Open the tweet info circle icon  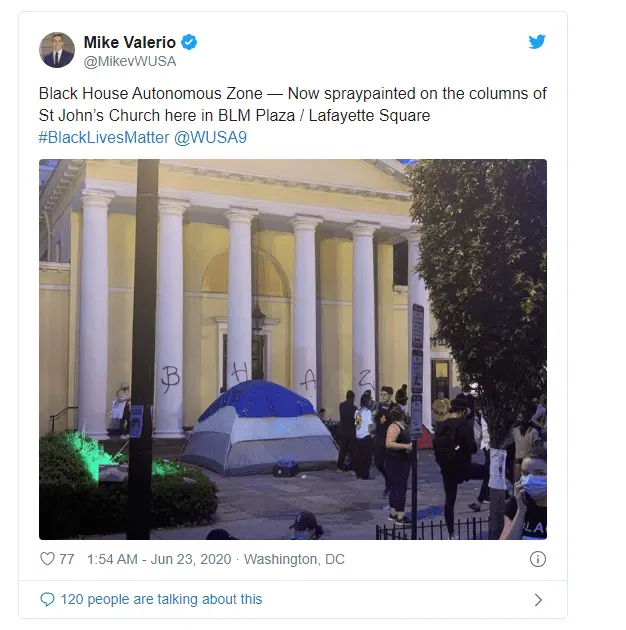point(538,559)
